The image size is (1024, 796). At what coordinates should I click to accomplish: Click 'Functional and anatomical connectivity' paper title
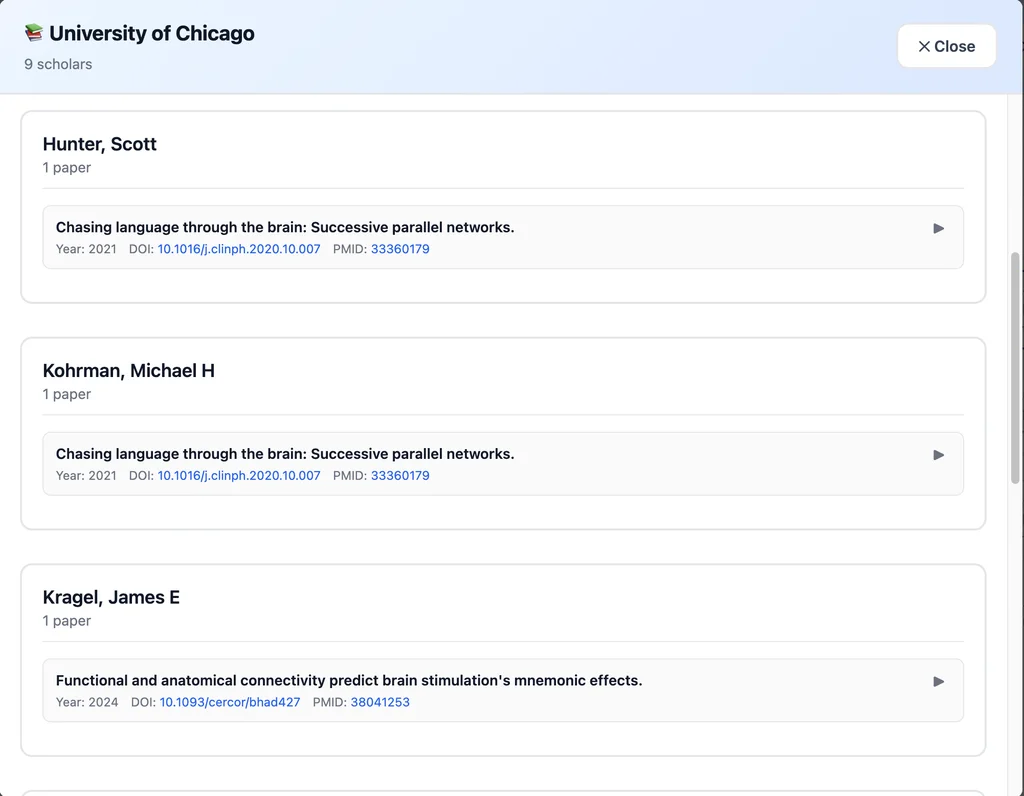coord(349,680)
